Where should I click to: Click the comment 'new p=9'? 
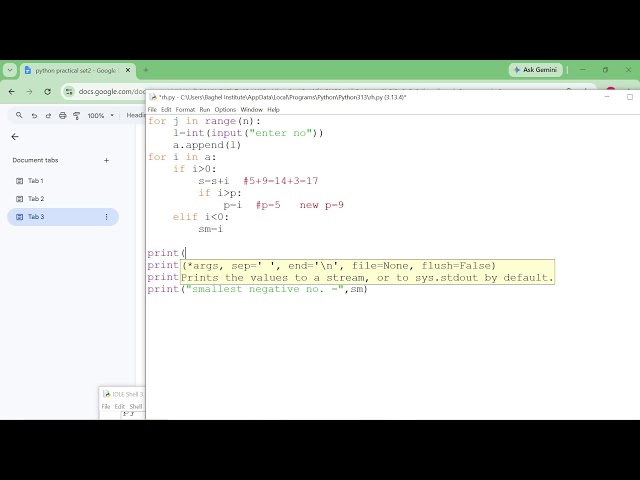322,205
